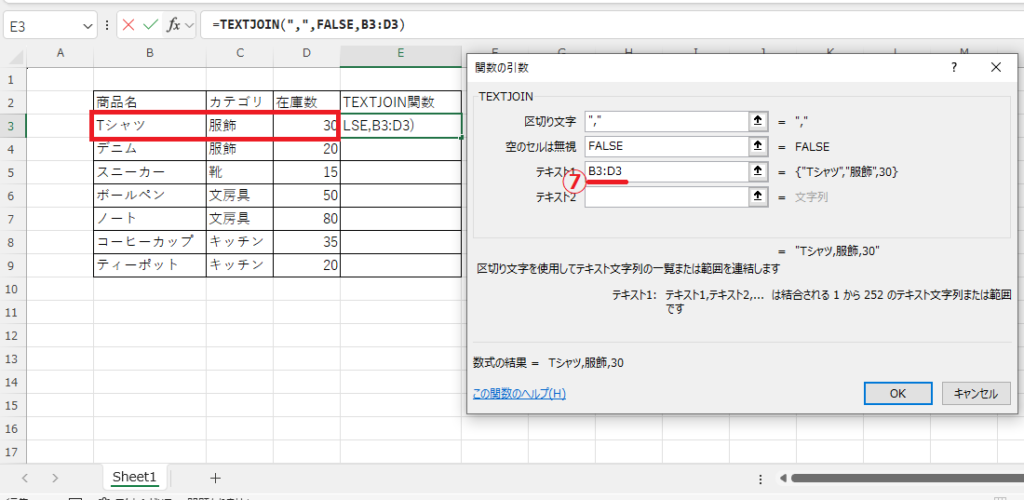
Task: Select cell containing ノート
Action: coord(150,219)
